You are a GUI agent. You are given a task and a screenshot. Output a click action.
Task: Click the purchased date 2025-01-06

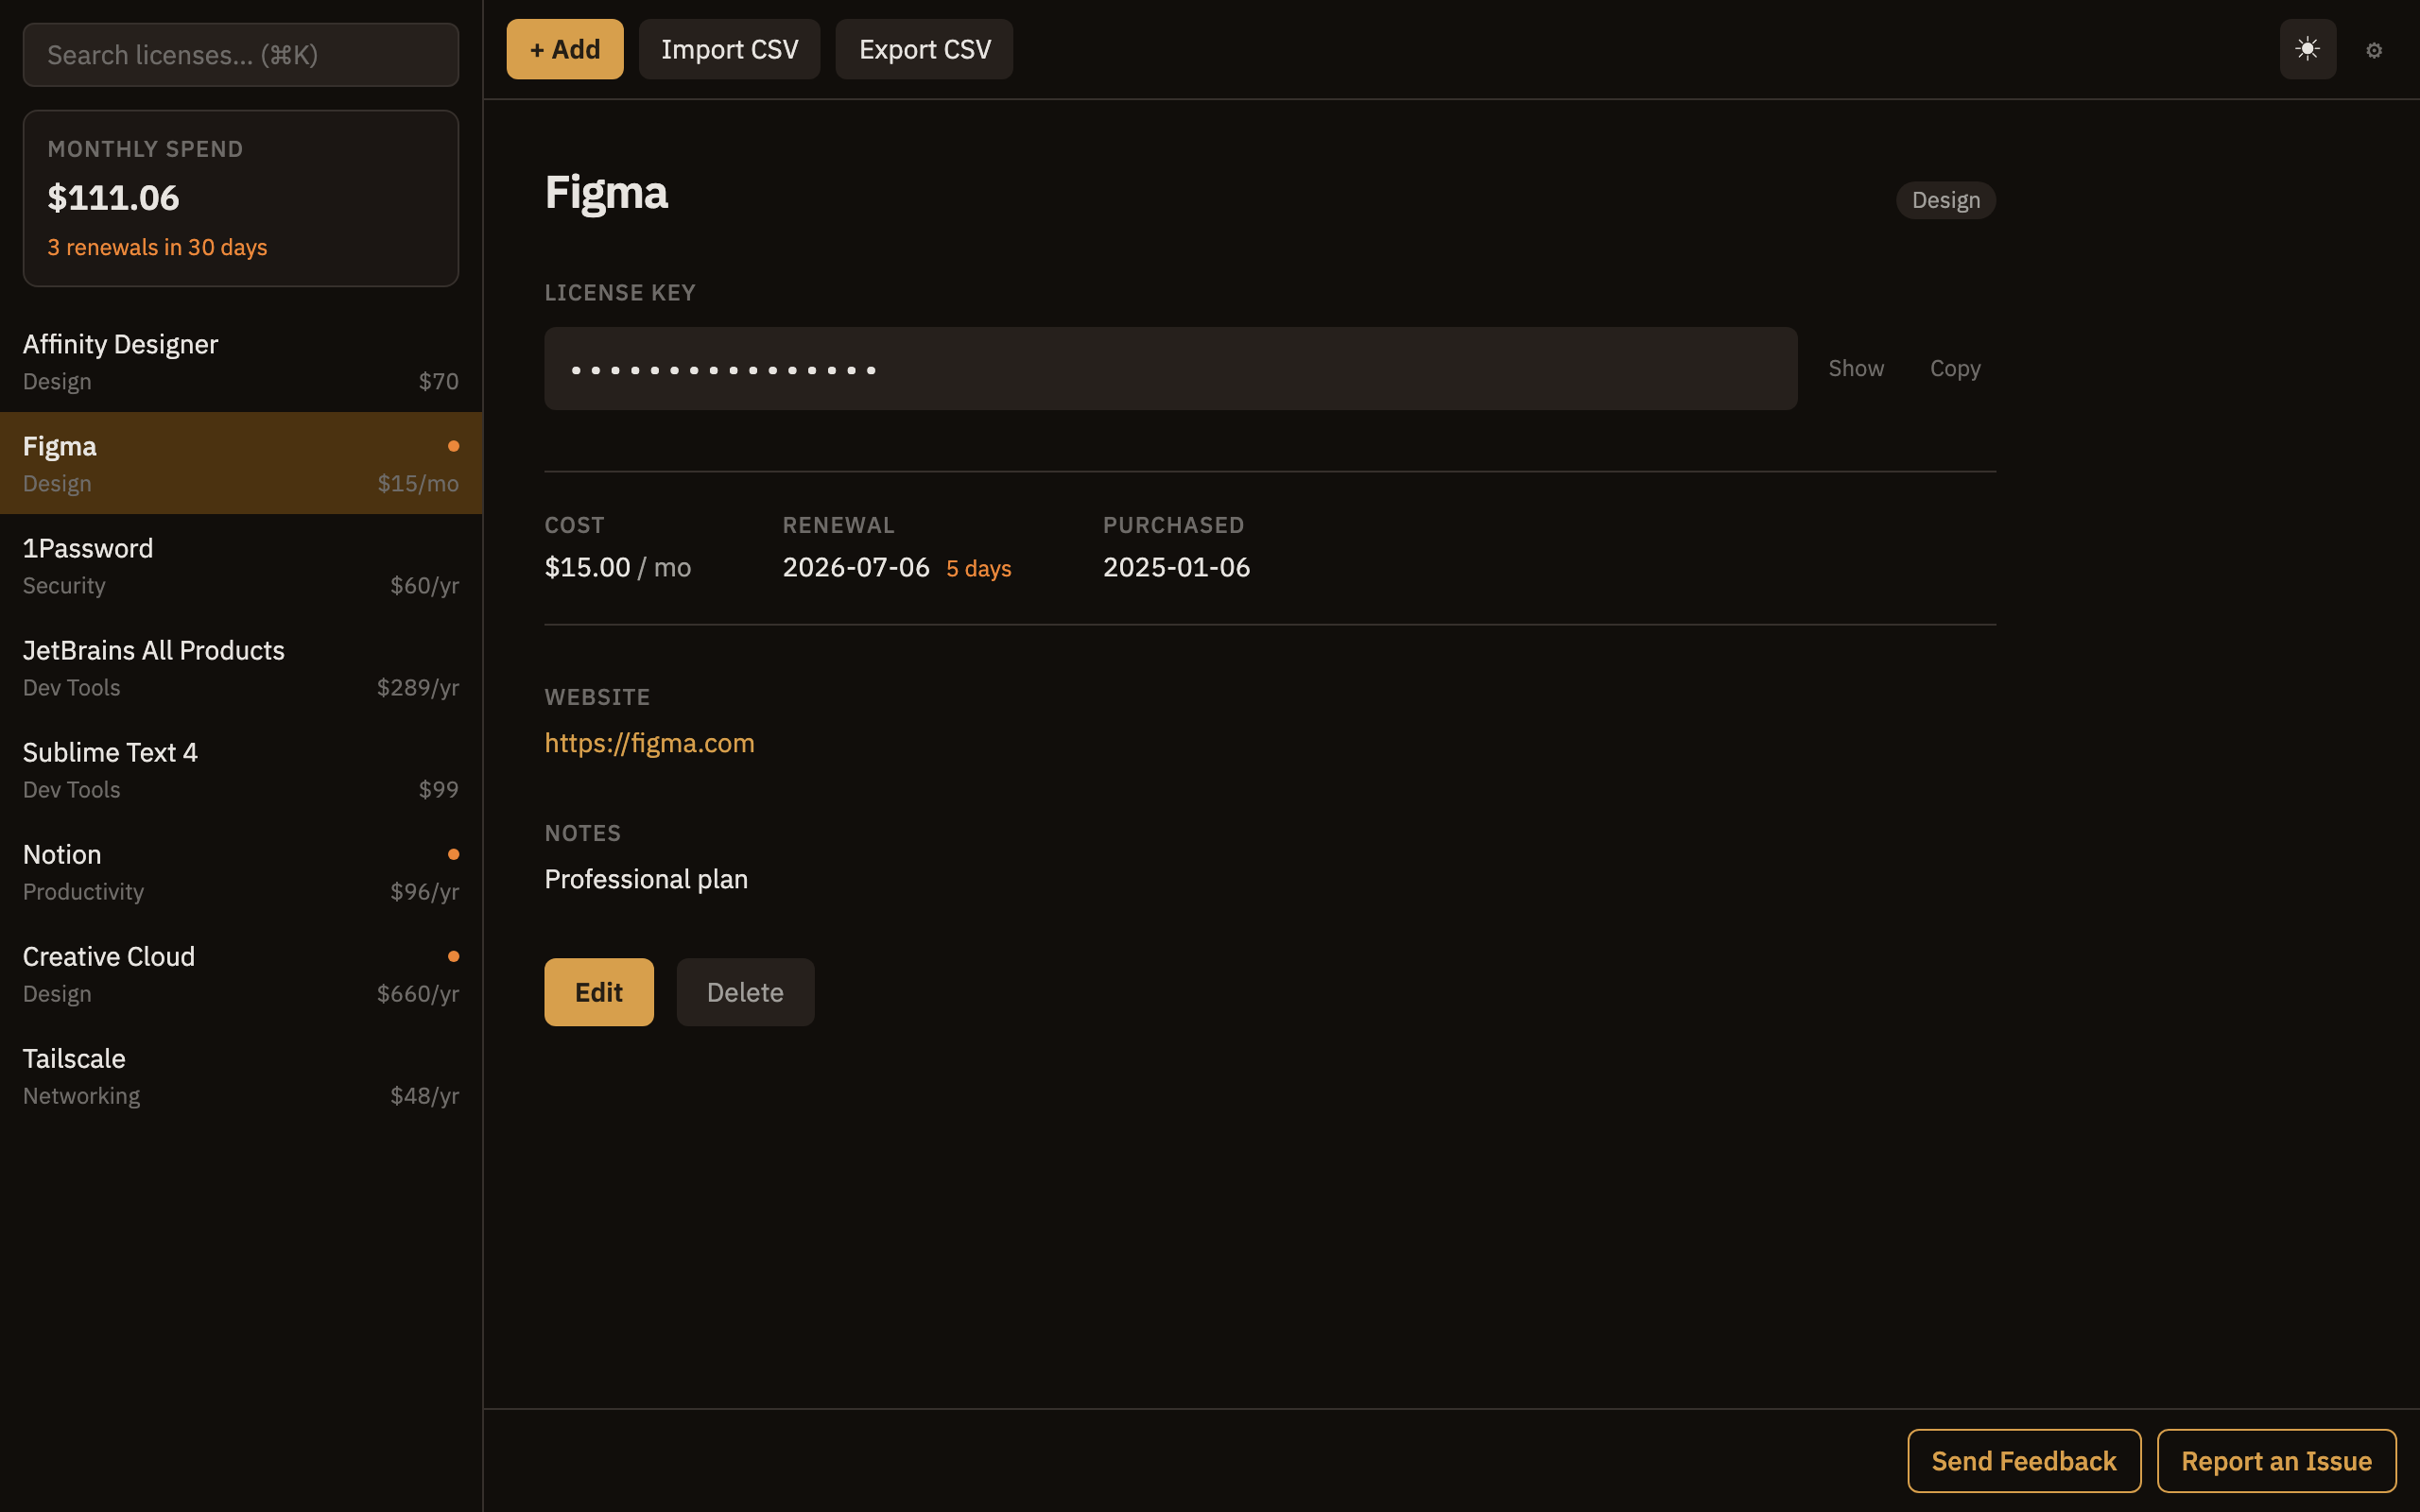[1176, 567]
